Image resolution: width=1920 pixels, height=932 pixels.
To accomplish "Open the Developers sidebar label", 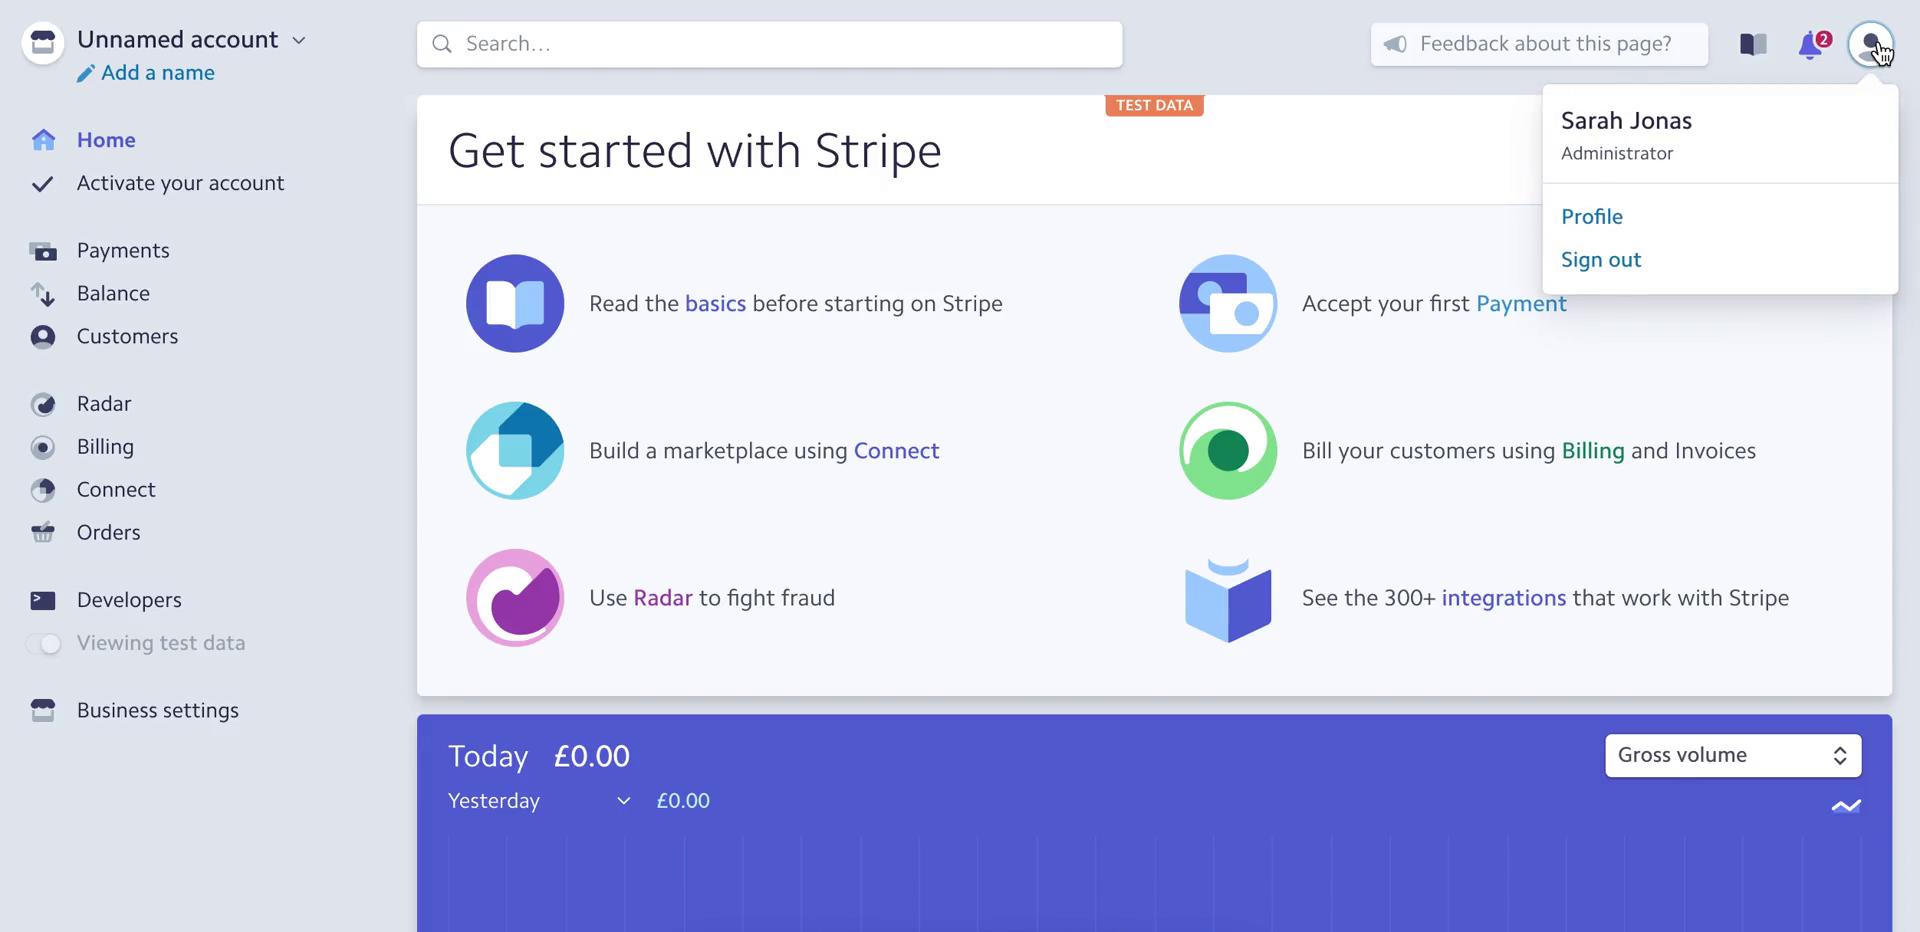I will [129, 600].
